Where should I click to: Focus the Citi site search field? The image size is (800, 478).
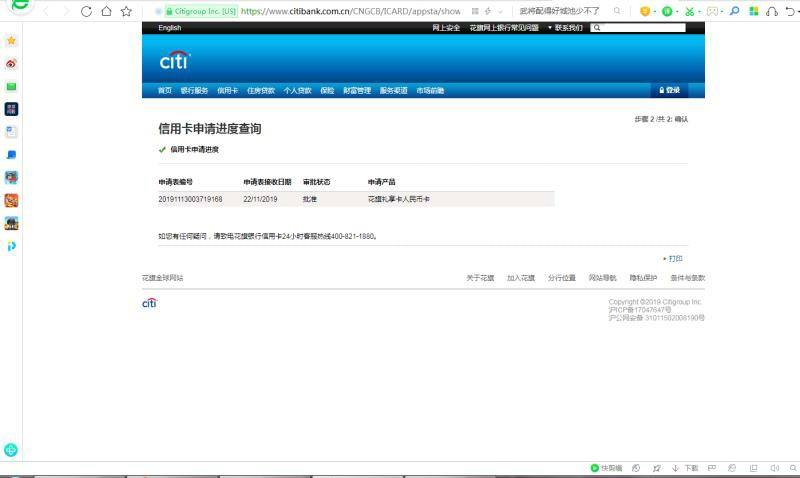[638, 28]
